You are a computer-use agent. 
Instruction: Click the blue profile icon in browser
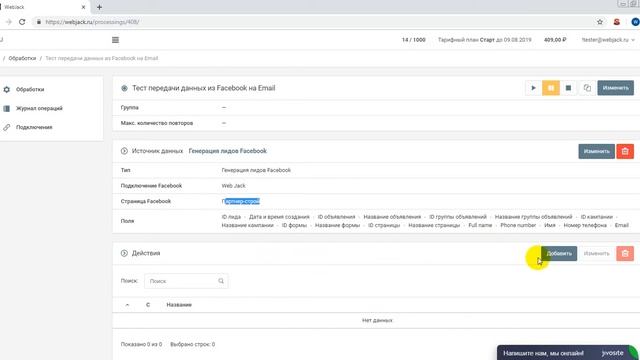(x=635, y=22)
